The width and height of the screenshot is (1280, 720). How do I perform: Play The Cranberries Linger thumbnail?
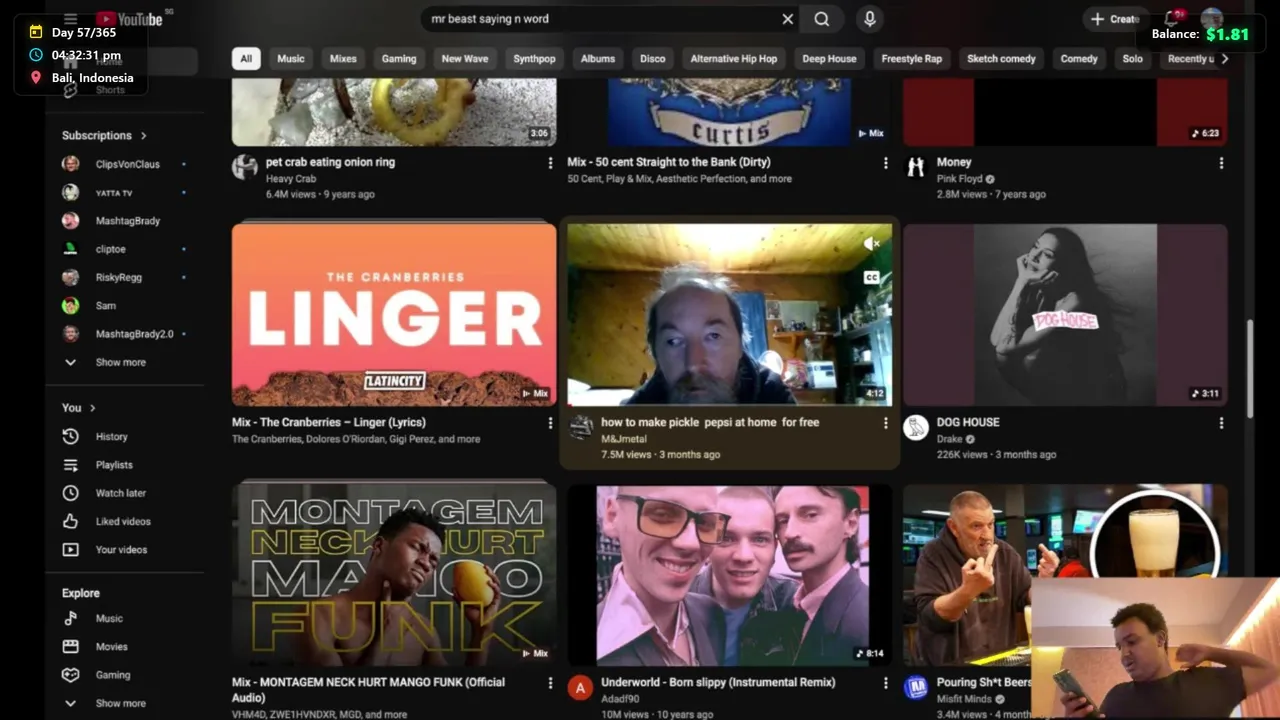pos(394,314)
